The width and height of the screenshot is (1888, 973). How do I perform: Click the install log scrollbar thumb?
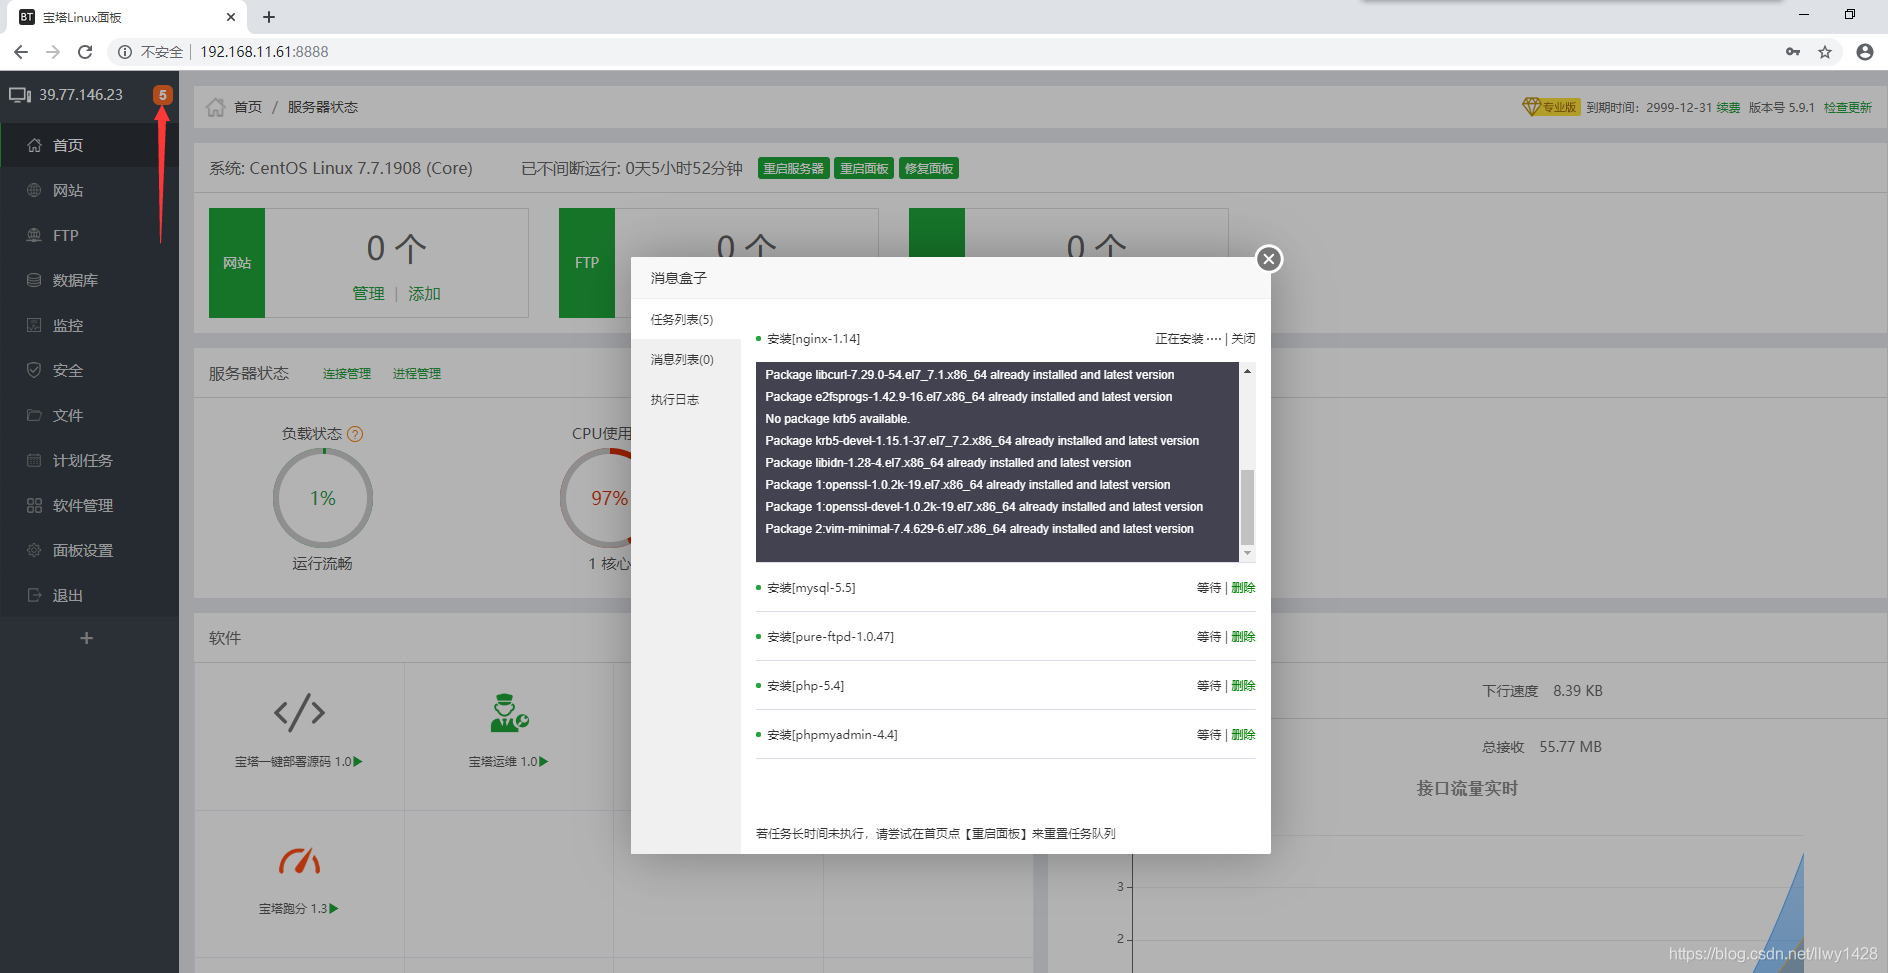coord(1247,506)
